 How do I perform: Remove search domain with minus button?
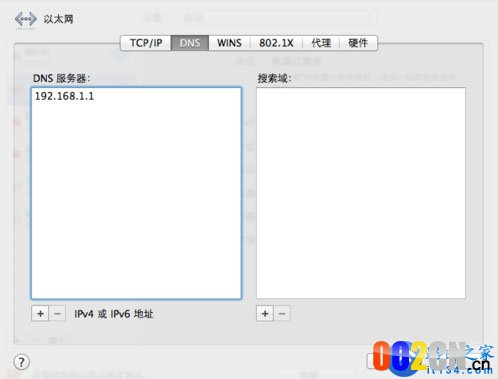pyautogui.click(x=282, y=313)
